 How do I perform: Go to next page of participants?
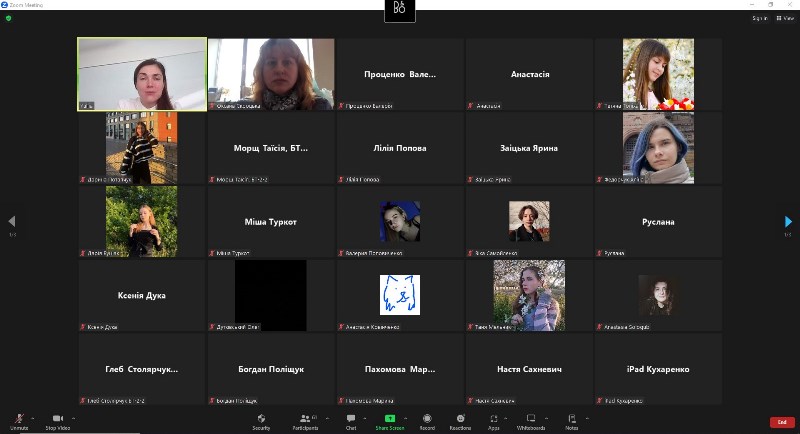[788, 221]
